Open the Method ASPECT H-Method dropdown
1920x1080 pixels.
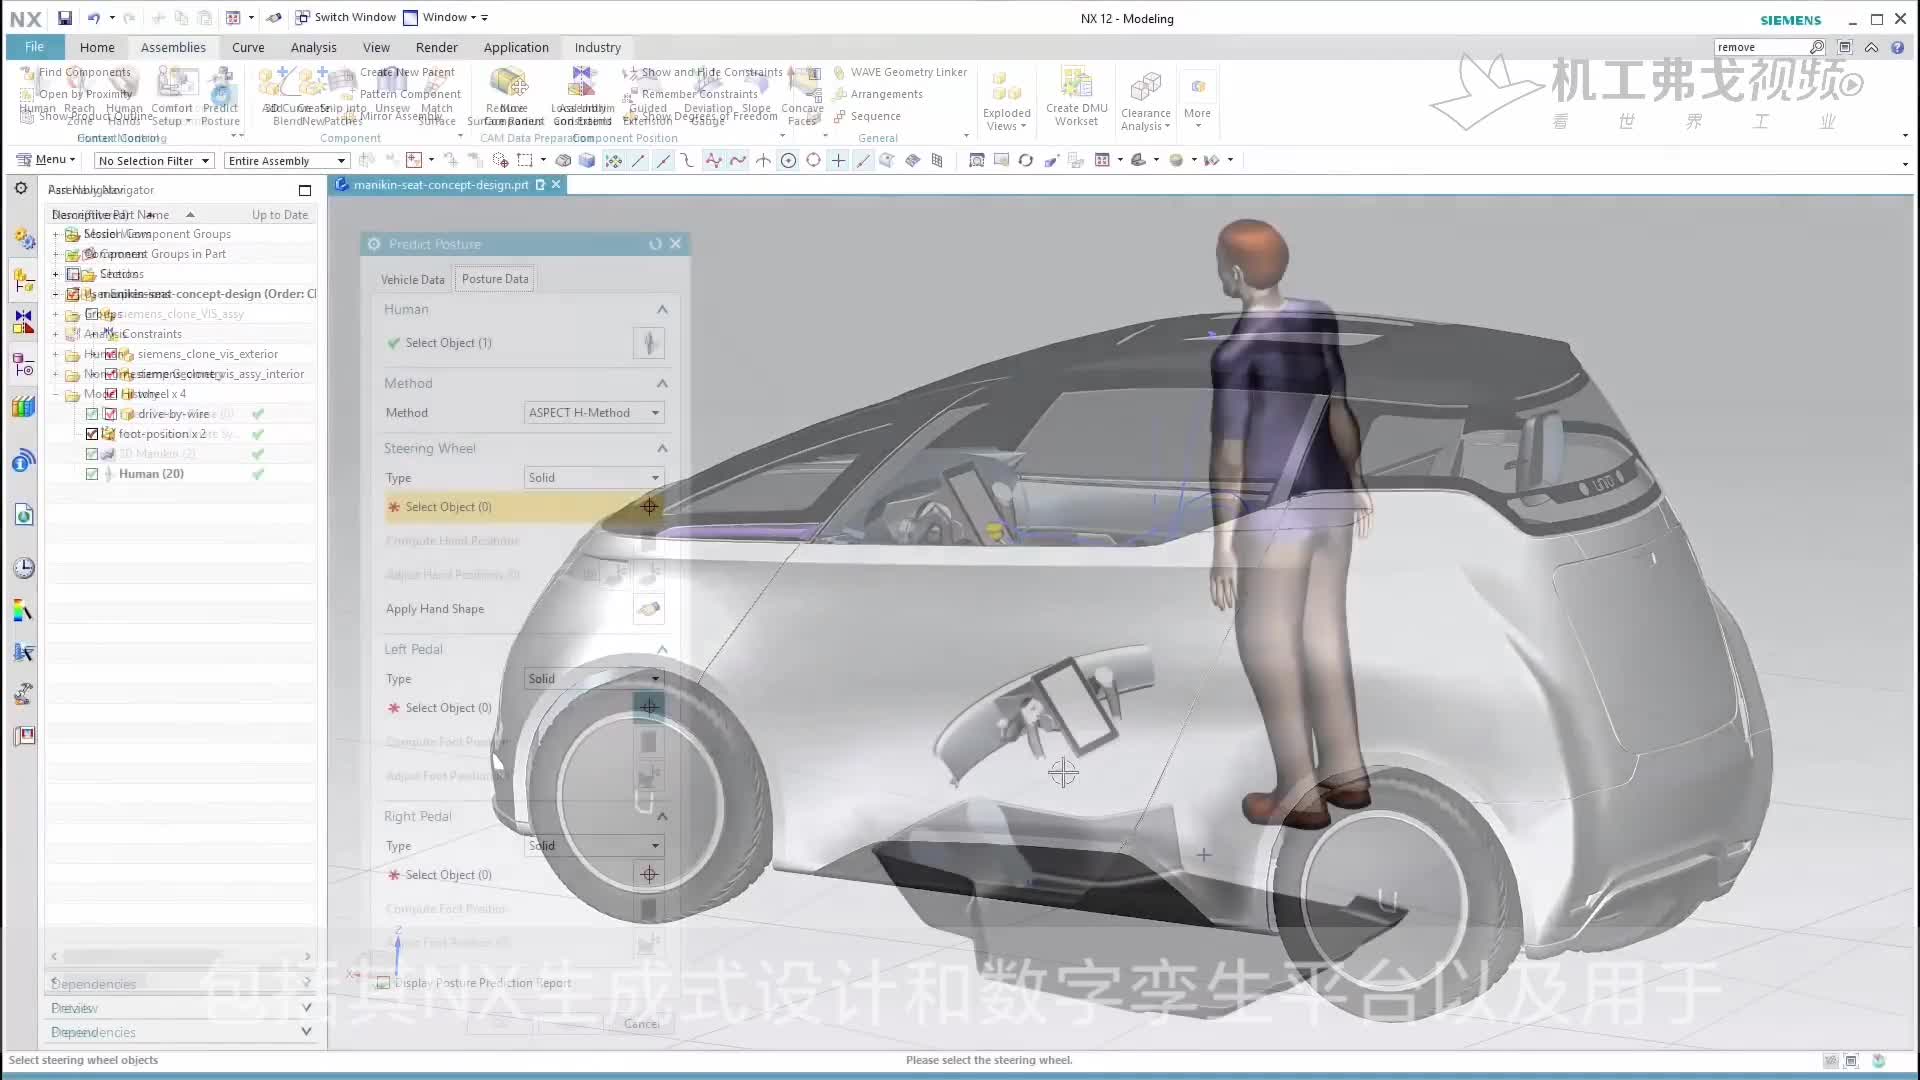coord(594,412)
